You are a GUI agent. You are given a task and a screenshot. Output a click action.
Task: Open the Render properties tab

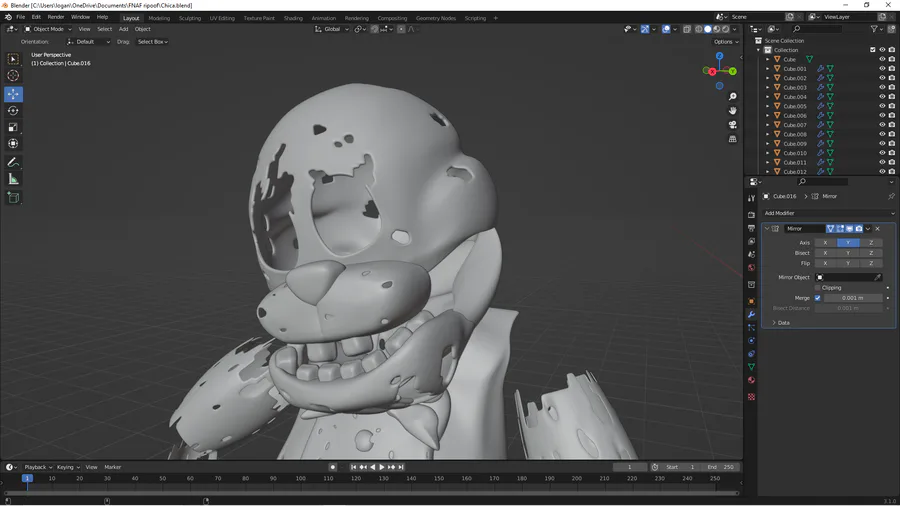(751, 215)
